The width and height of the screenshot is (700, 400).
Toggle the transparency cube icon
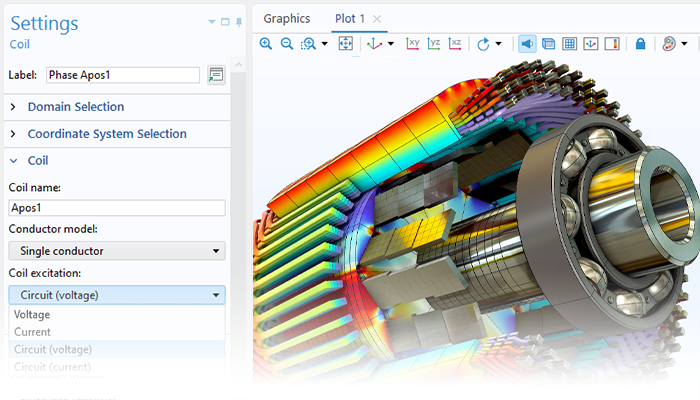pos(548,44)
